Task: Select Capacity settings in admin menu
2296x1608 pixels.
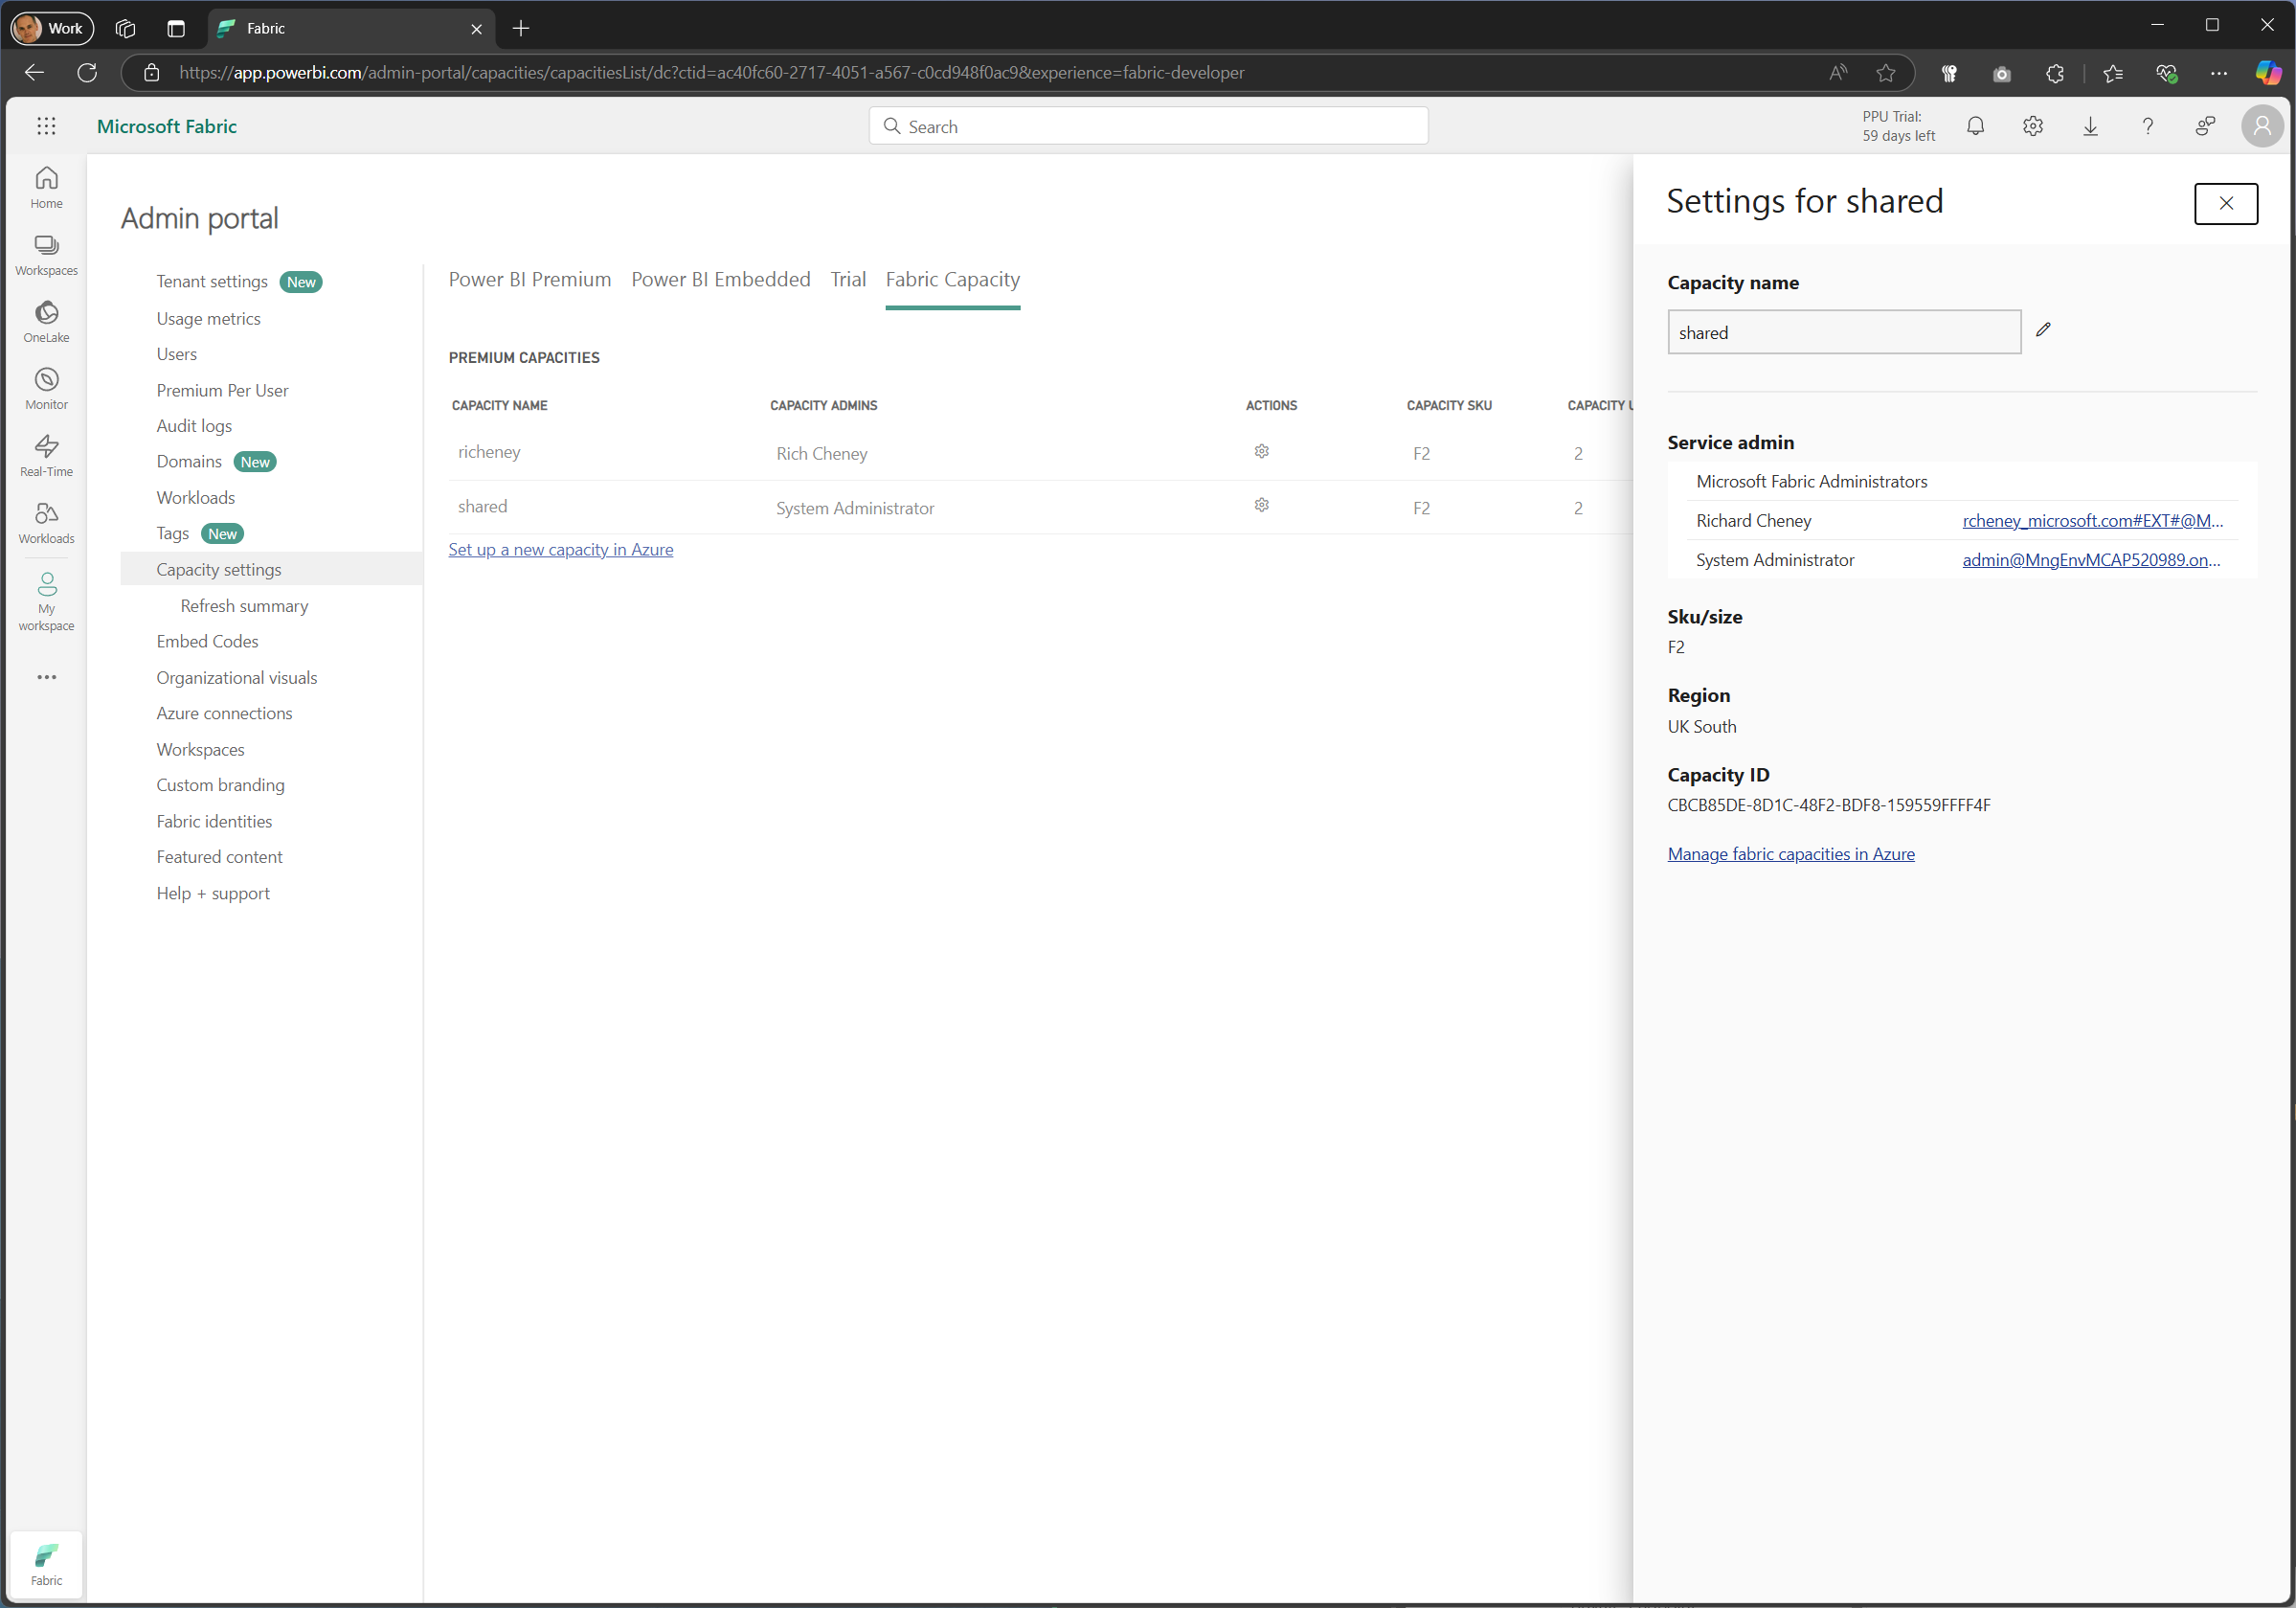Action: click(271, 569)
